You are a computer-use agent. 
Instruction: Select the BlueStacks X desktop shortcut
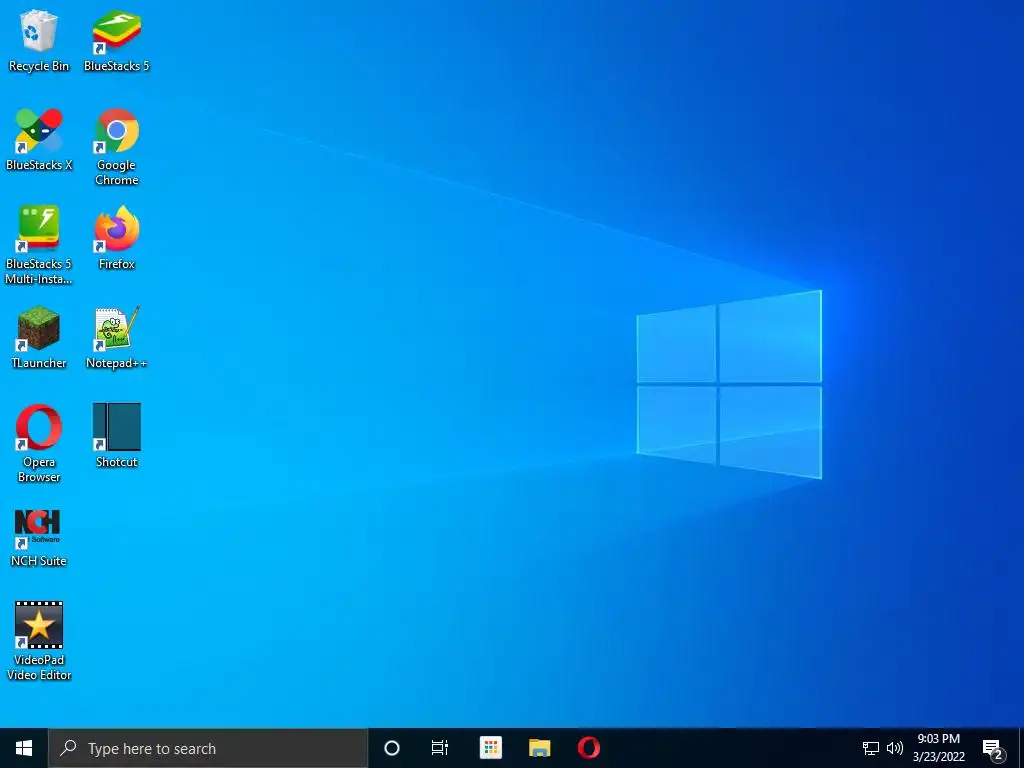pos(39,140)
